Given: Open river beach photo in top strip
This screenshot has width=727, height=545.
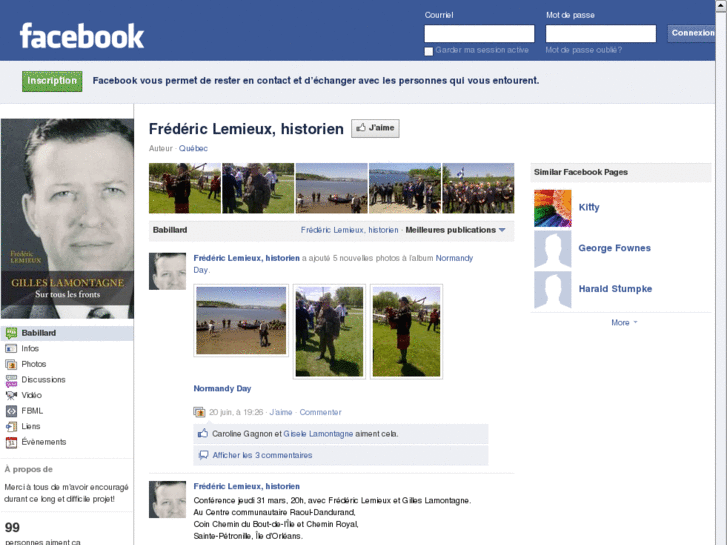Looking at the screenshot, I should [332, 188].
